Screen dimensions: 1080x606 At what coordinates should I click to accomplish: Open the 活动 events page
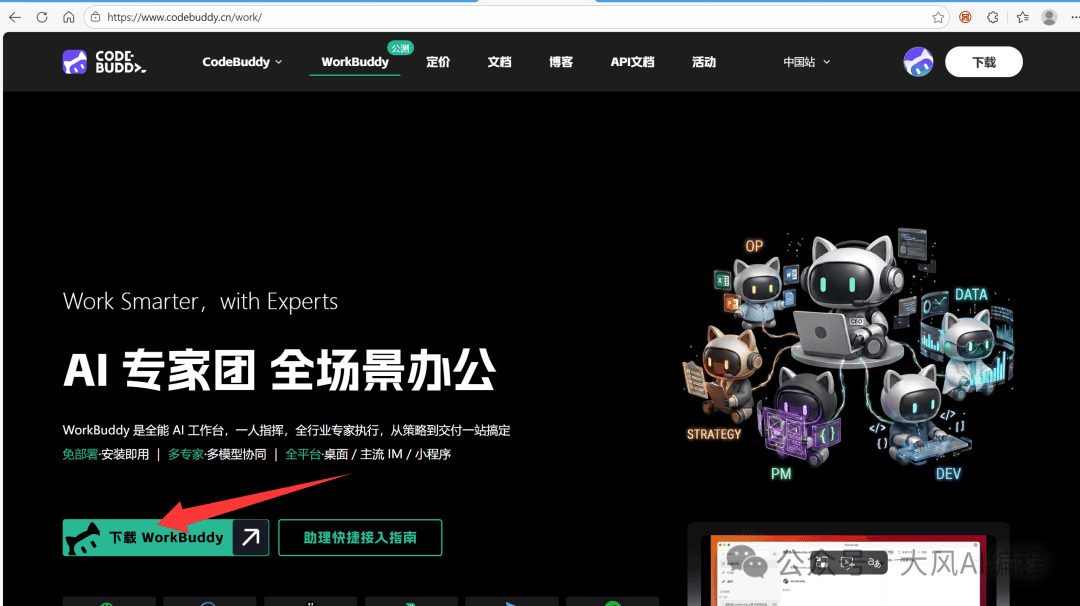tap(704, 62)
